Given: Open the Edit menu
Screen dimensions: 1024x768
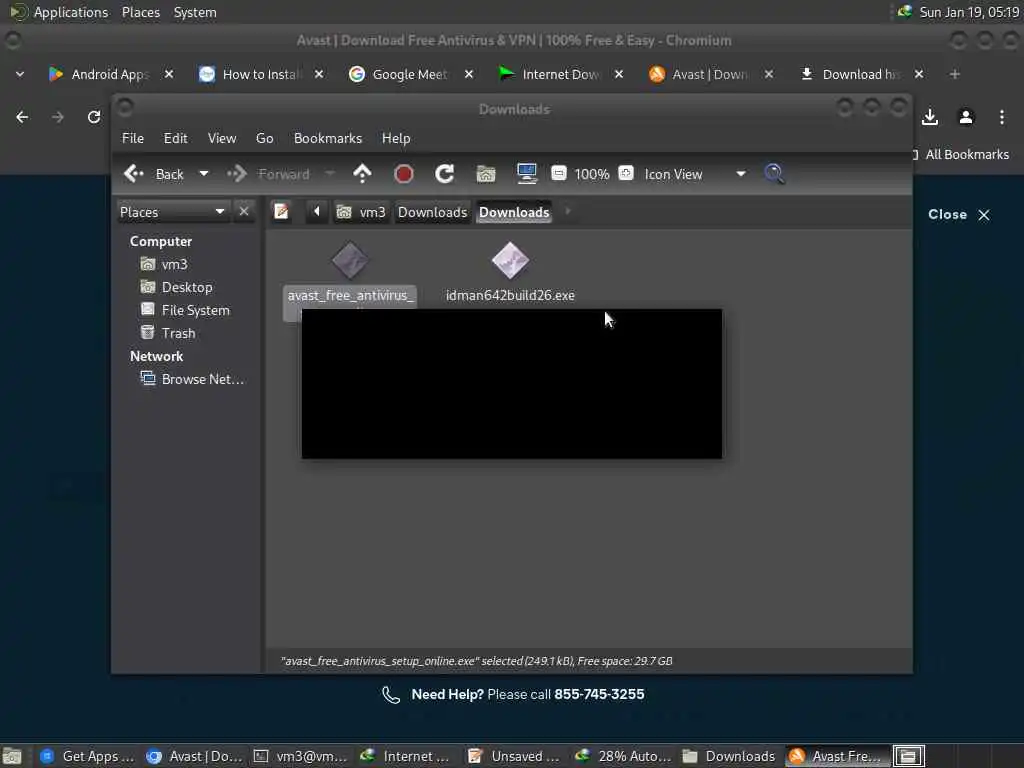Looking at the screenshot, I should point(175,138).
